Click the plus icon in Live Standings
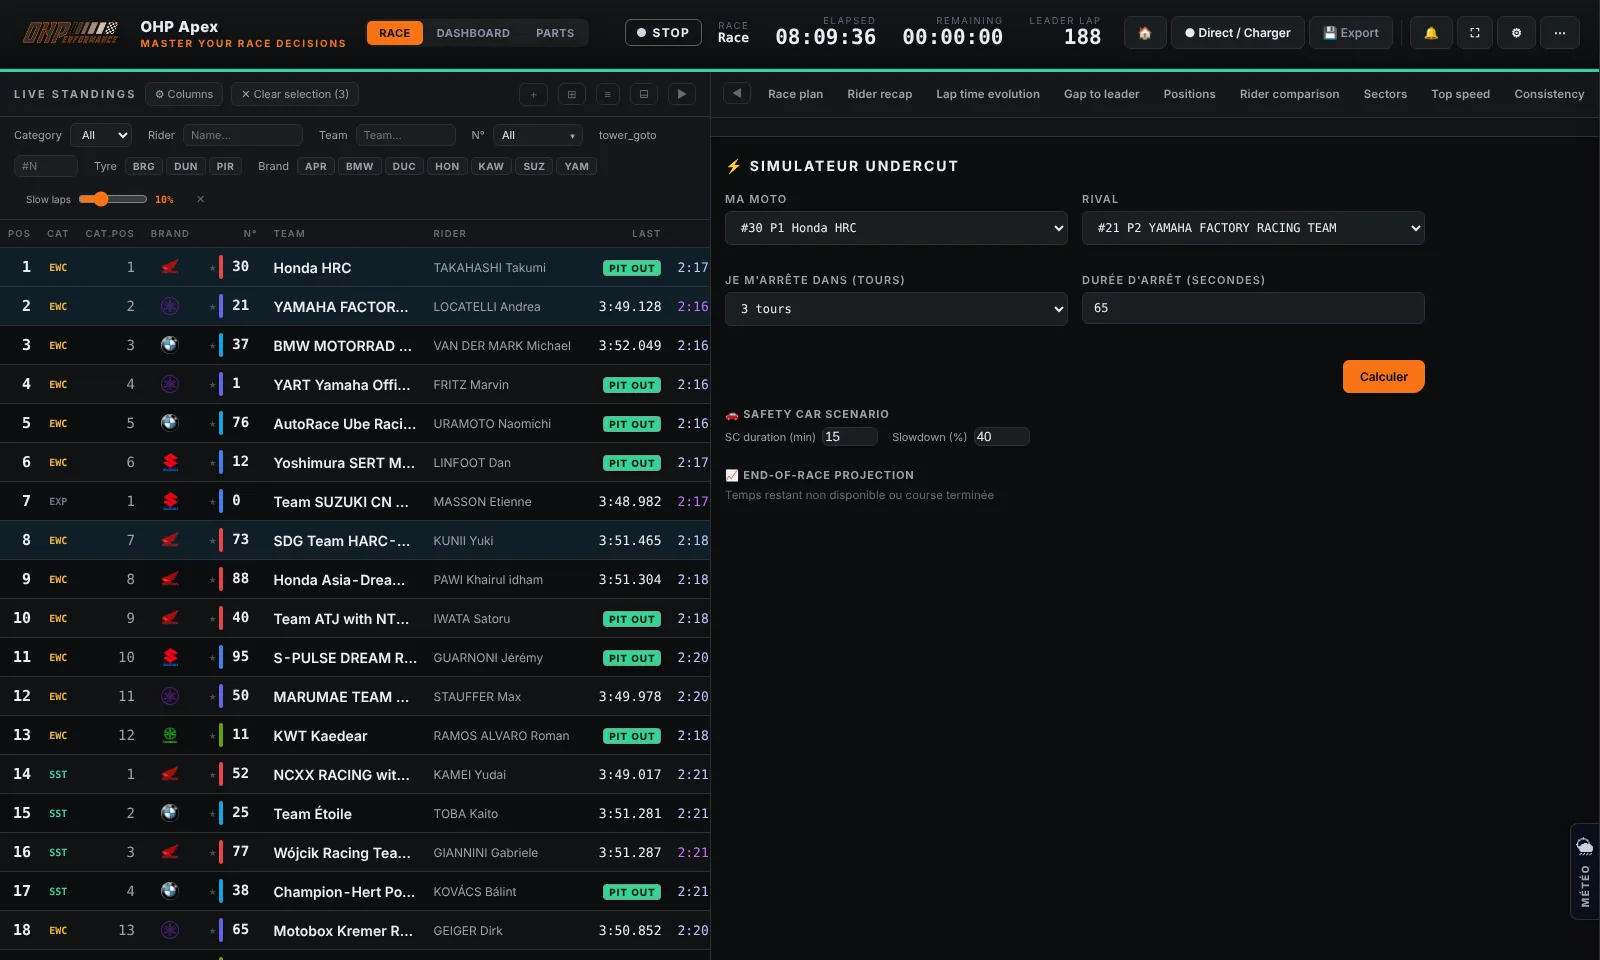 coord(533,94)
